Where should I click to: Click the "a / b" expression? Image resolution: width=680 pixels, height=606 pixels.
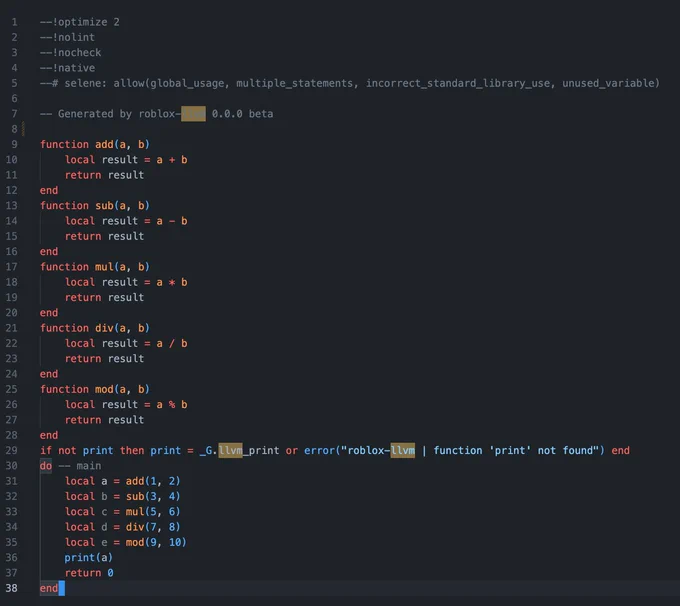[x=172, y=344]
